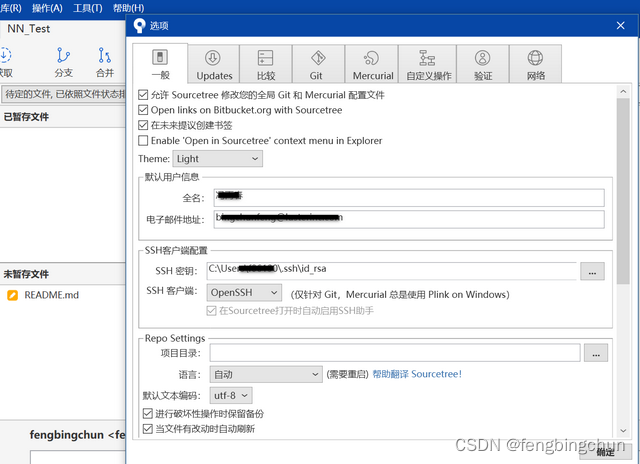Toggle allow Sourcetree to modify global Git config
Image resolution: width=640 pixels, height=464 pixels.
[x=143, y=95]
